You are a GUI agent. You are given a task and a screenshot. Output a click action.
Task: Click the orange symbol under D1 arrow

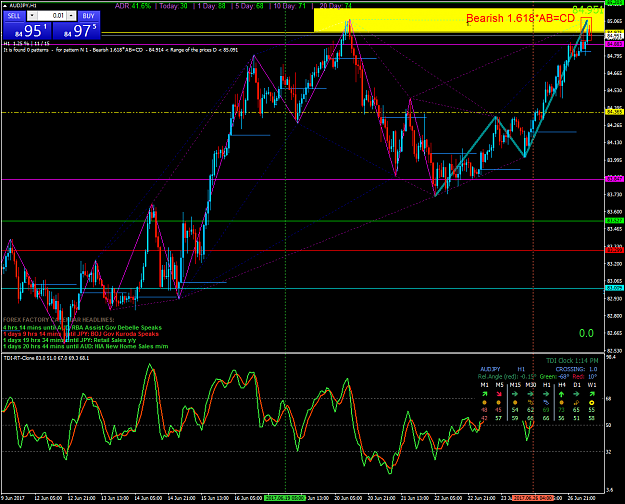[576, 403]
